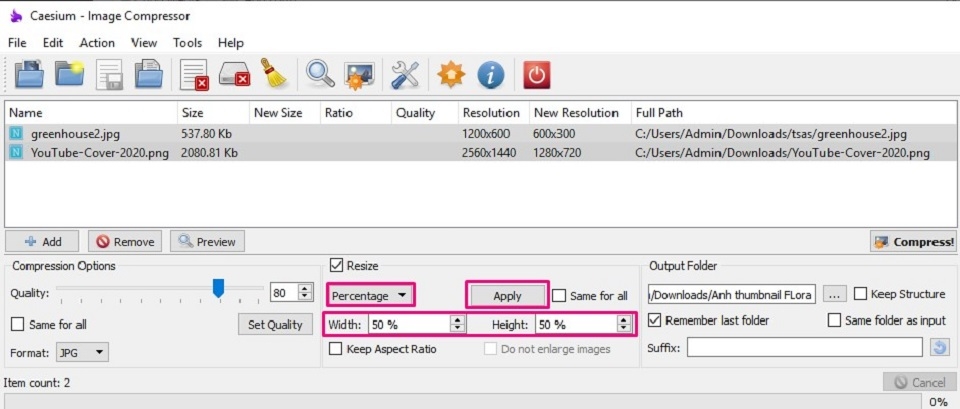Enable Same for all under Quality
This screenshot has width=960, height=409.
18,324
